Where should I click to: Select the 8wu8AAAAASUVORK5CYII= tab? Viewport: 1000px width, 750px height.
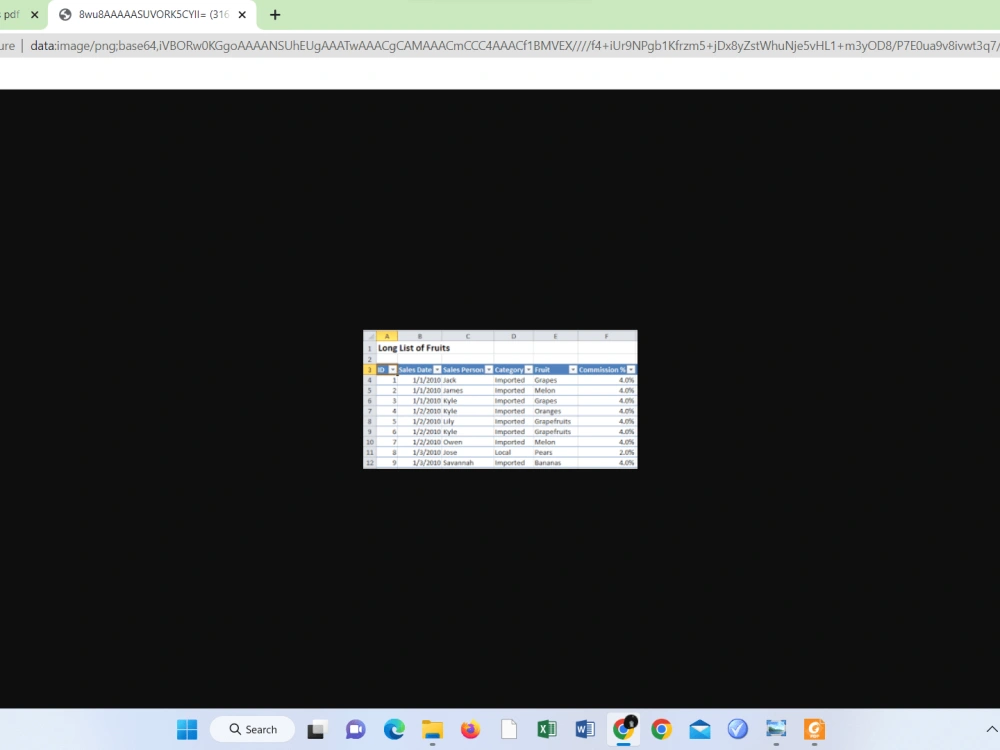(153, 15)
